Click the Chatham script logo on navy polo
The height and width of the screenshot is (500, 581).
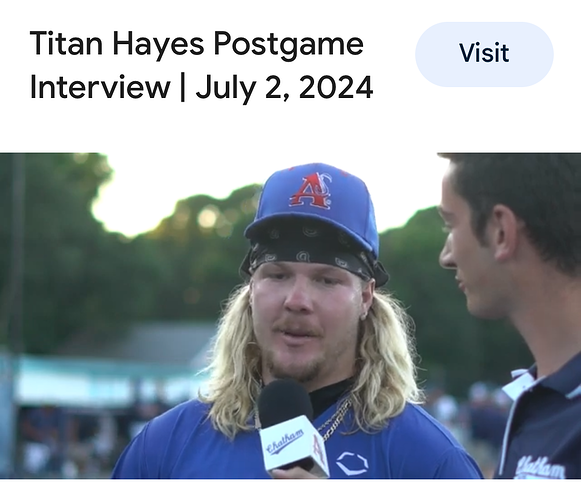coord(541,468)
